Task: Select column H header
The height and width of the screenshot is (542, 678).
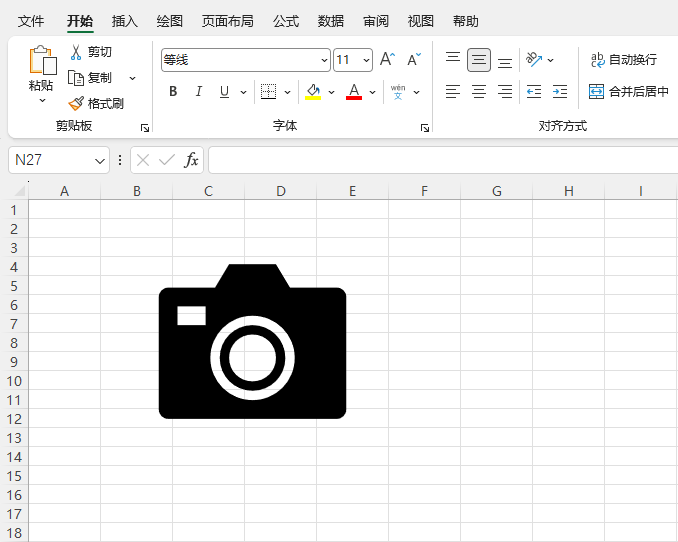Action: 569,191
